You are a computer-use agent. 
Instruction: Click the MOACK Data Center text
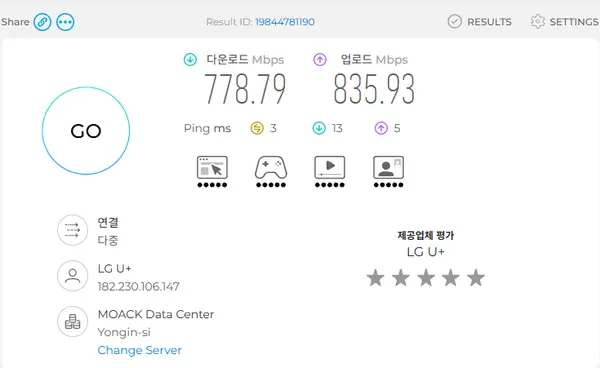pyautogui.click(x=156, y=314)
